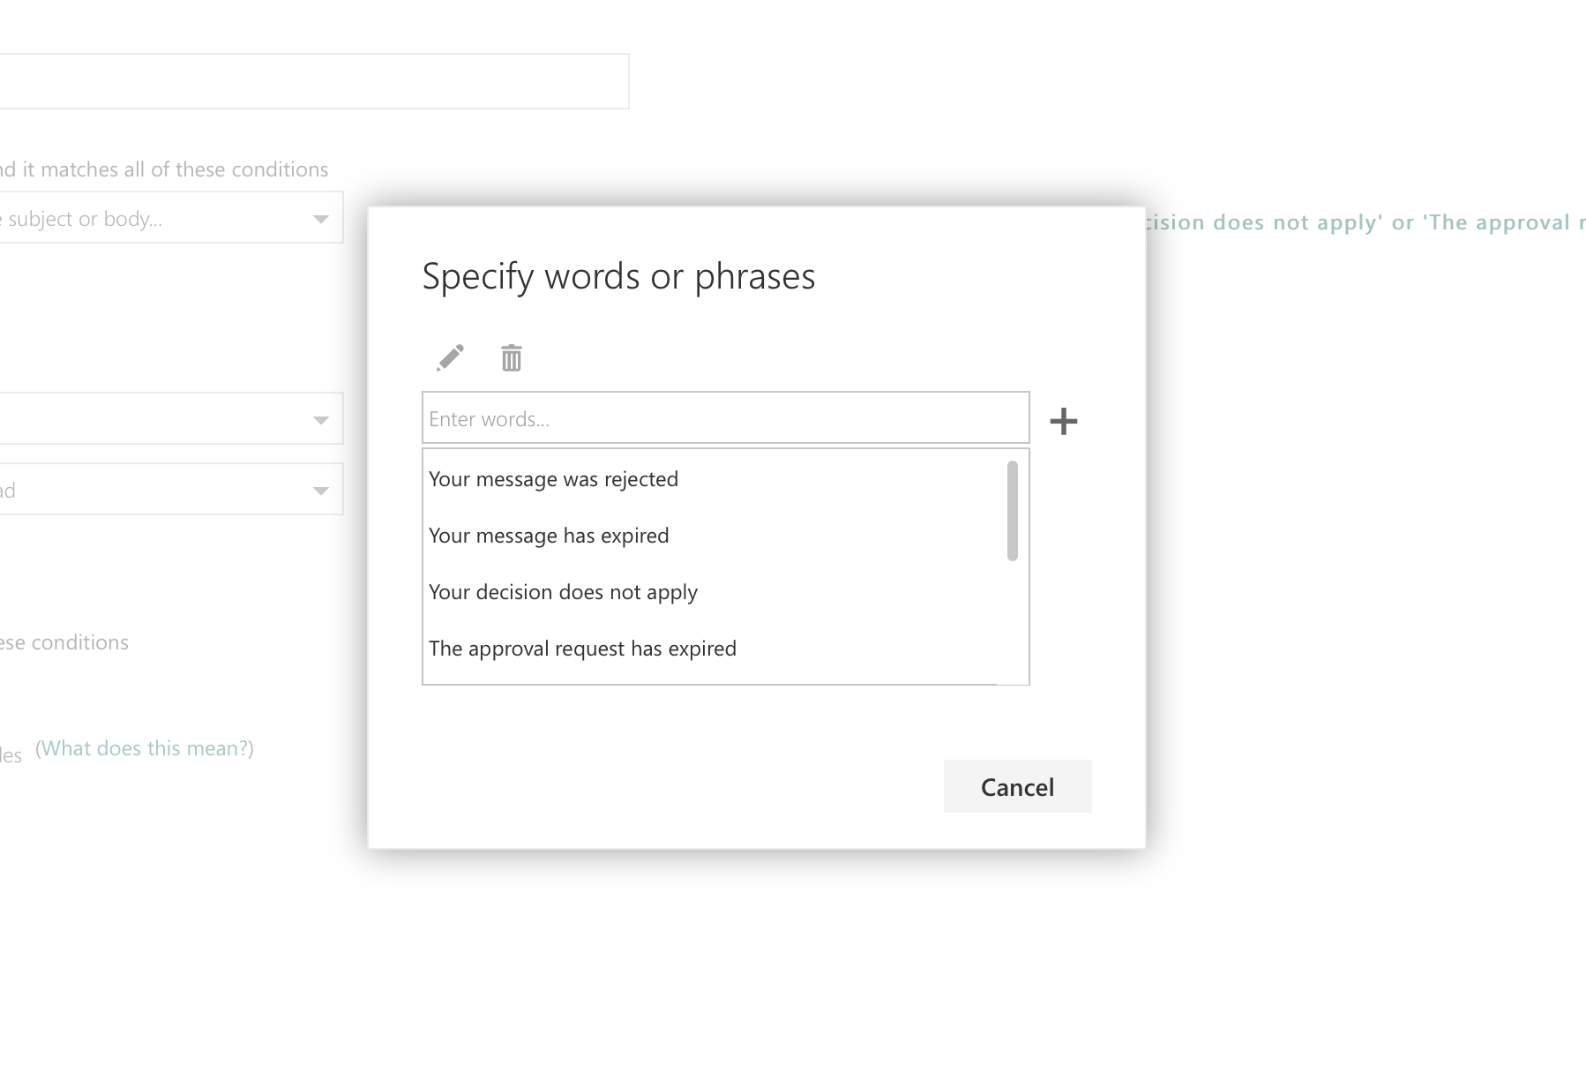Pick 'The approval request has expired' item
The width and height of the screenshot is (1586, 1080).
click(582, 649)
